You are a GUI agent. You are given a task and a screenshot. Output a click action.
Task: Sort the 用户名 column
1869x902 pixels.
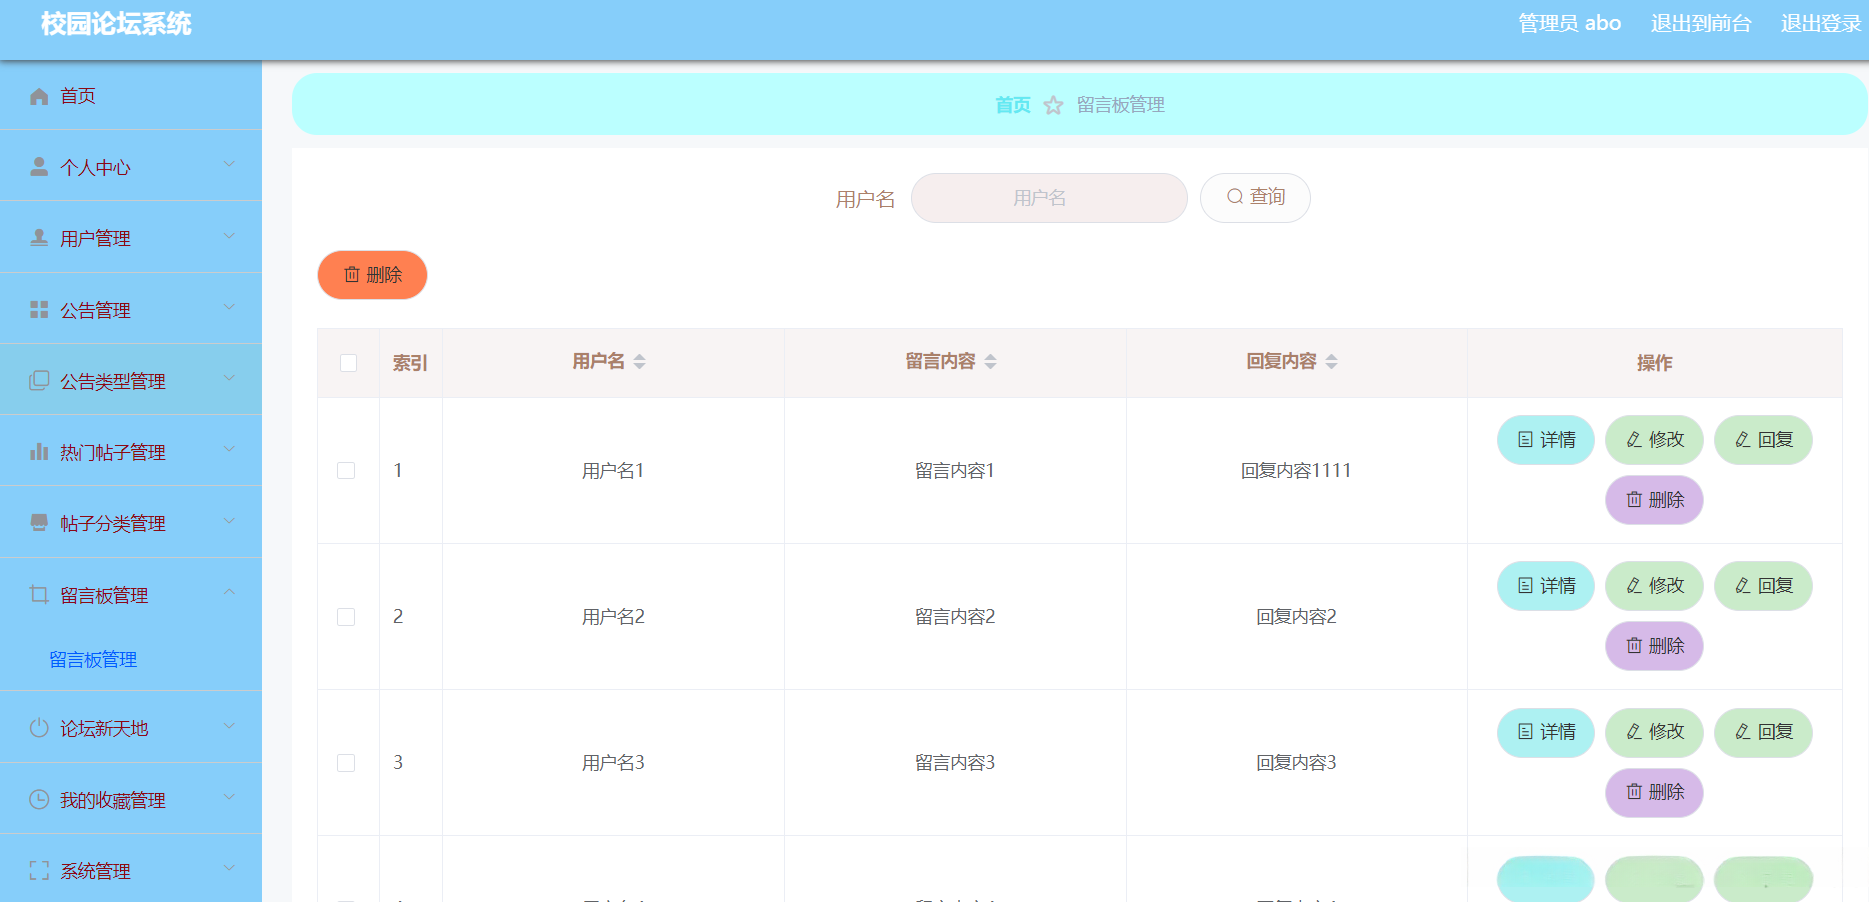click(x=640, y=361)
